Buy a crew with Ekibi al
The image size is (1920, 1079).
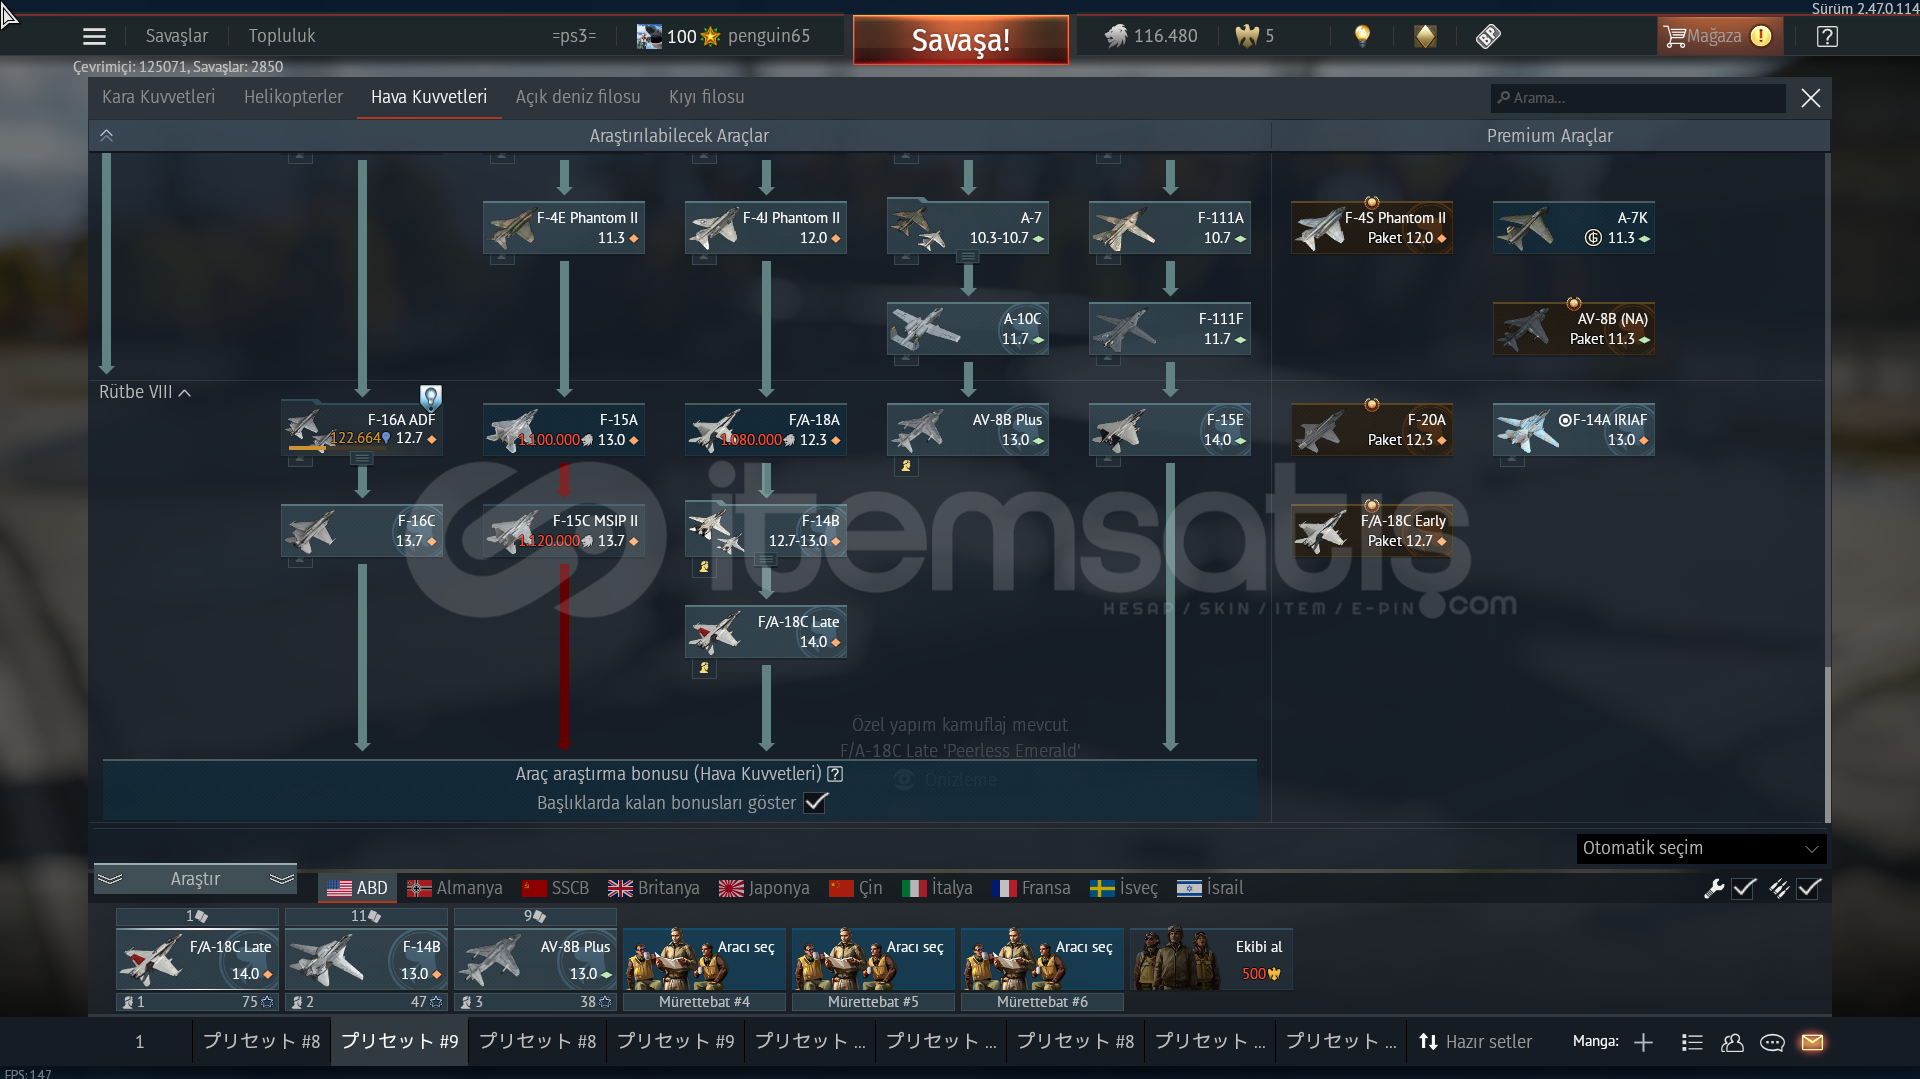pyautogui.click(x=1211, y=959)
